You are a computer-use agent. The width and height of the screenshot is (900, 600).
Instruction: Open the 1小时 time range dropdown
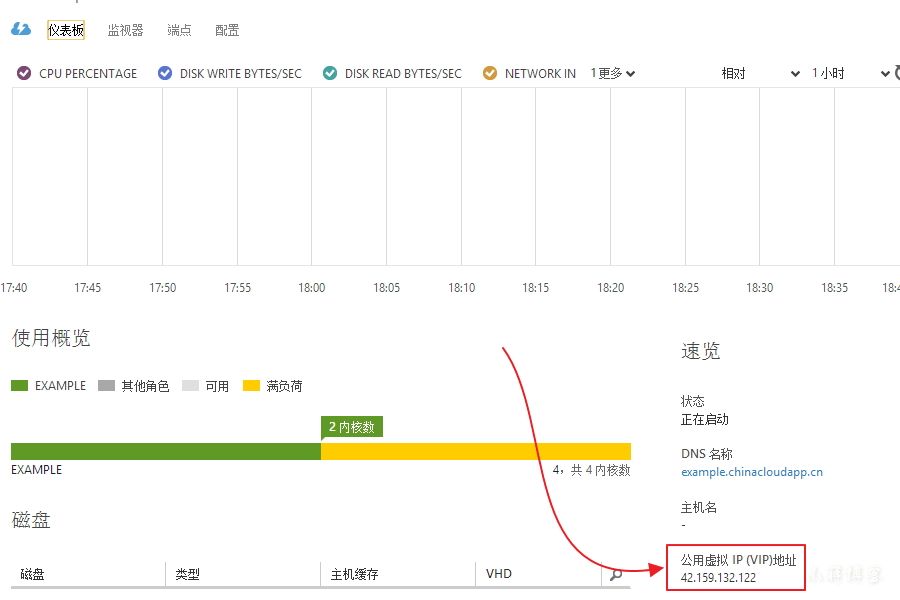849,73
